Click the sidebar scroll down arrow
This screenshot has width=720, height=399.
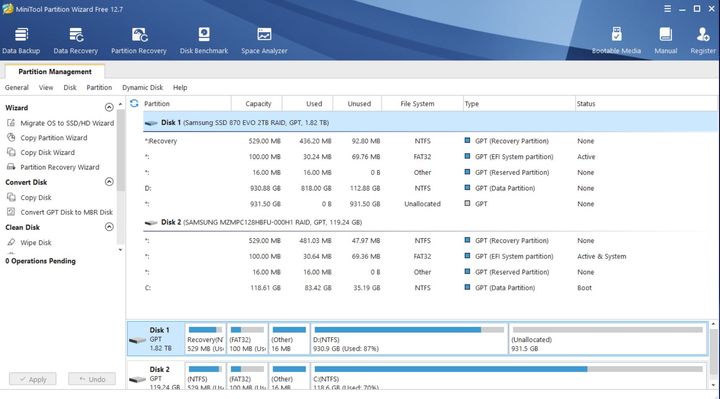(x=120, y=250)
